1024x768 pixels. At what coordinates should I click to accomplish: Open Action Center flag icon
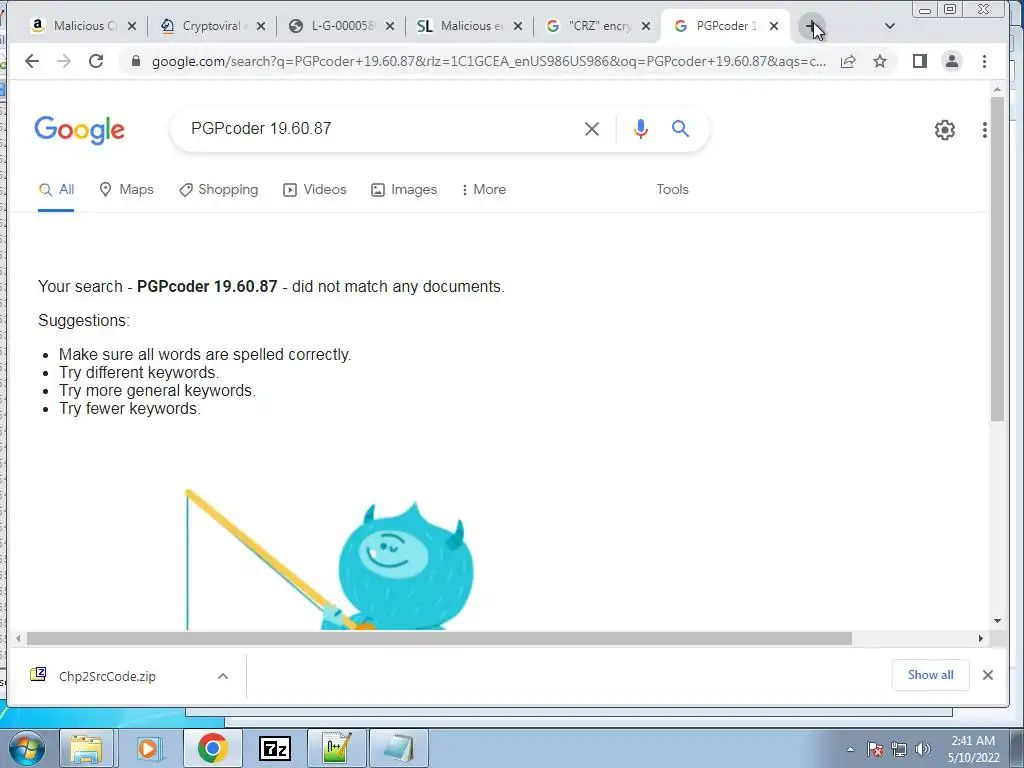[875, 749]
